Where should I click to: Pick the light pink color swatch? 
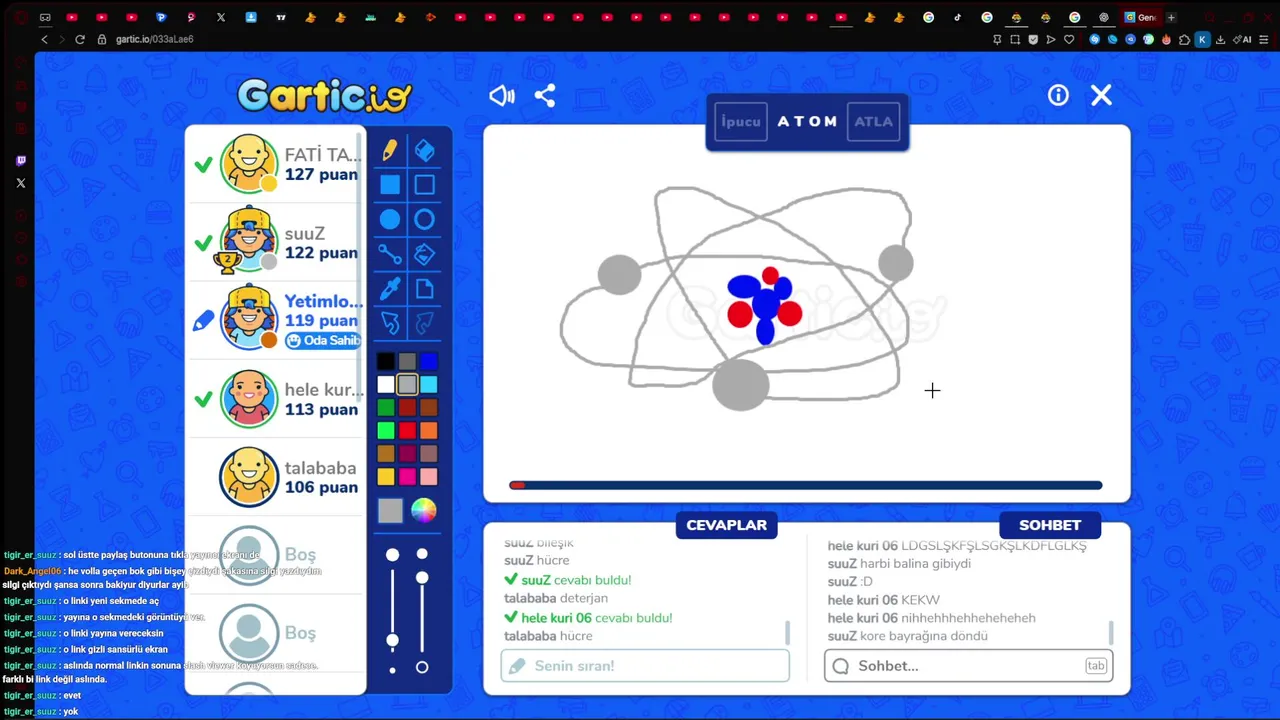point(429,477)
